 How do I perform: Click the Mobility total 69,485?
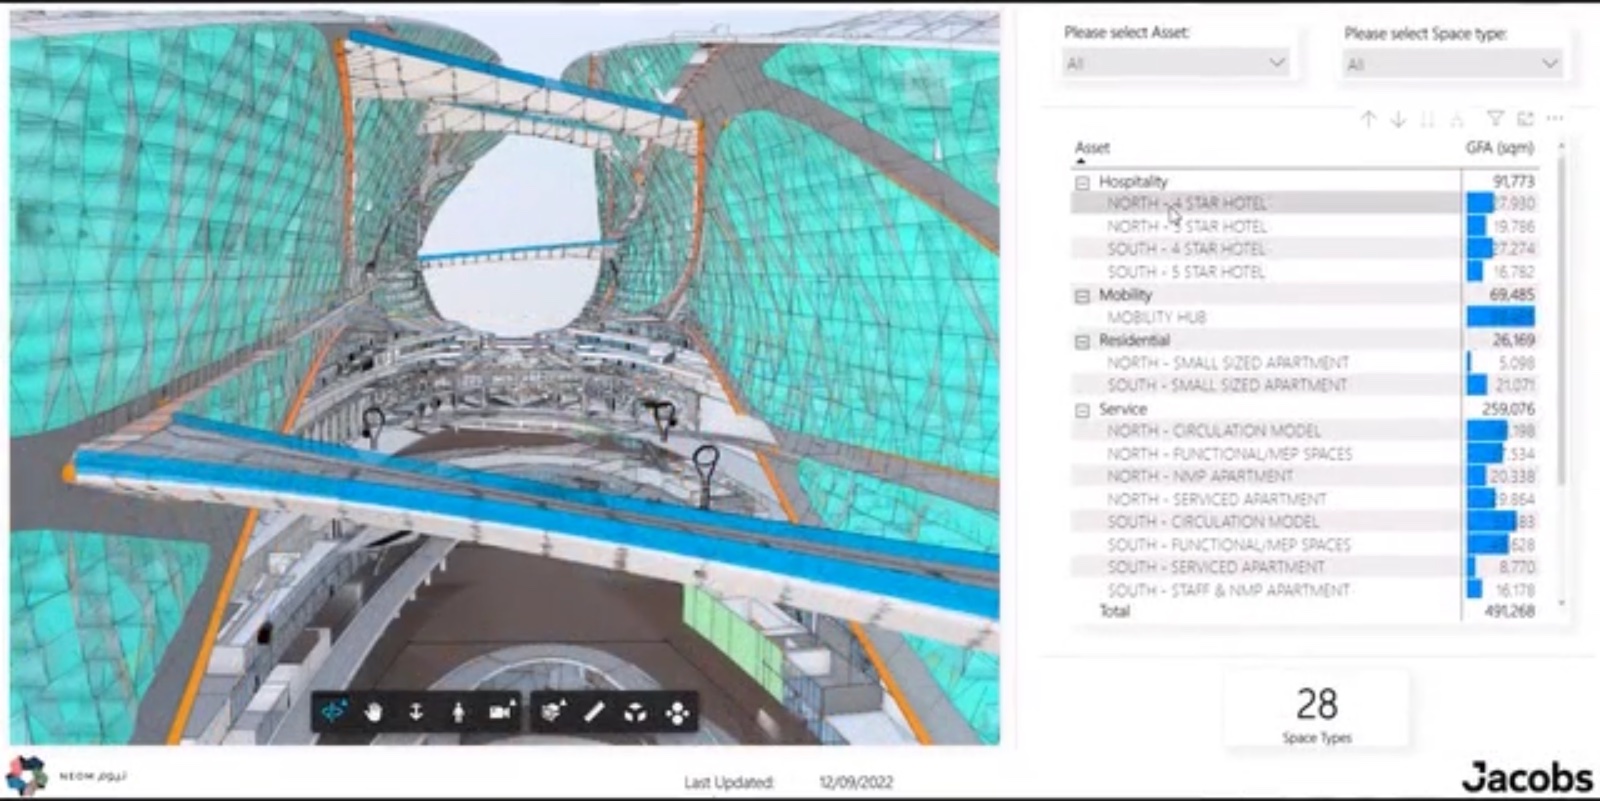[x=1511, y=295]
